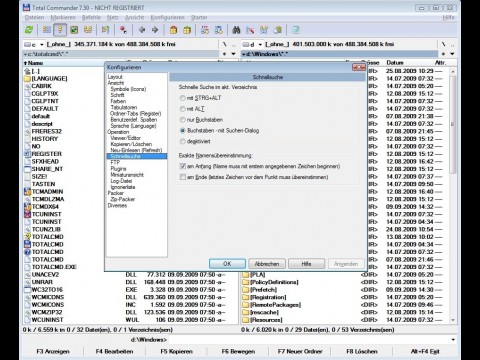
Task: Click the notepad icon at toolbar end
Action: coord(296,30)
